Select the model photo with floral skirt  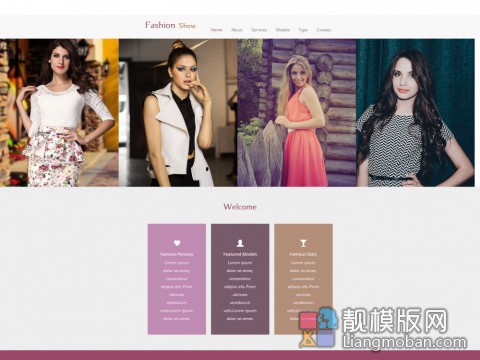click(x=59, y=113)
